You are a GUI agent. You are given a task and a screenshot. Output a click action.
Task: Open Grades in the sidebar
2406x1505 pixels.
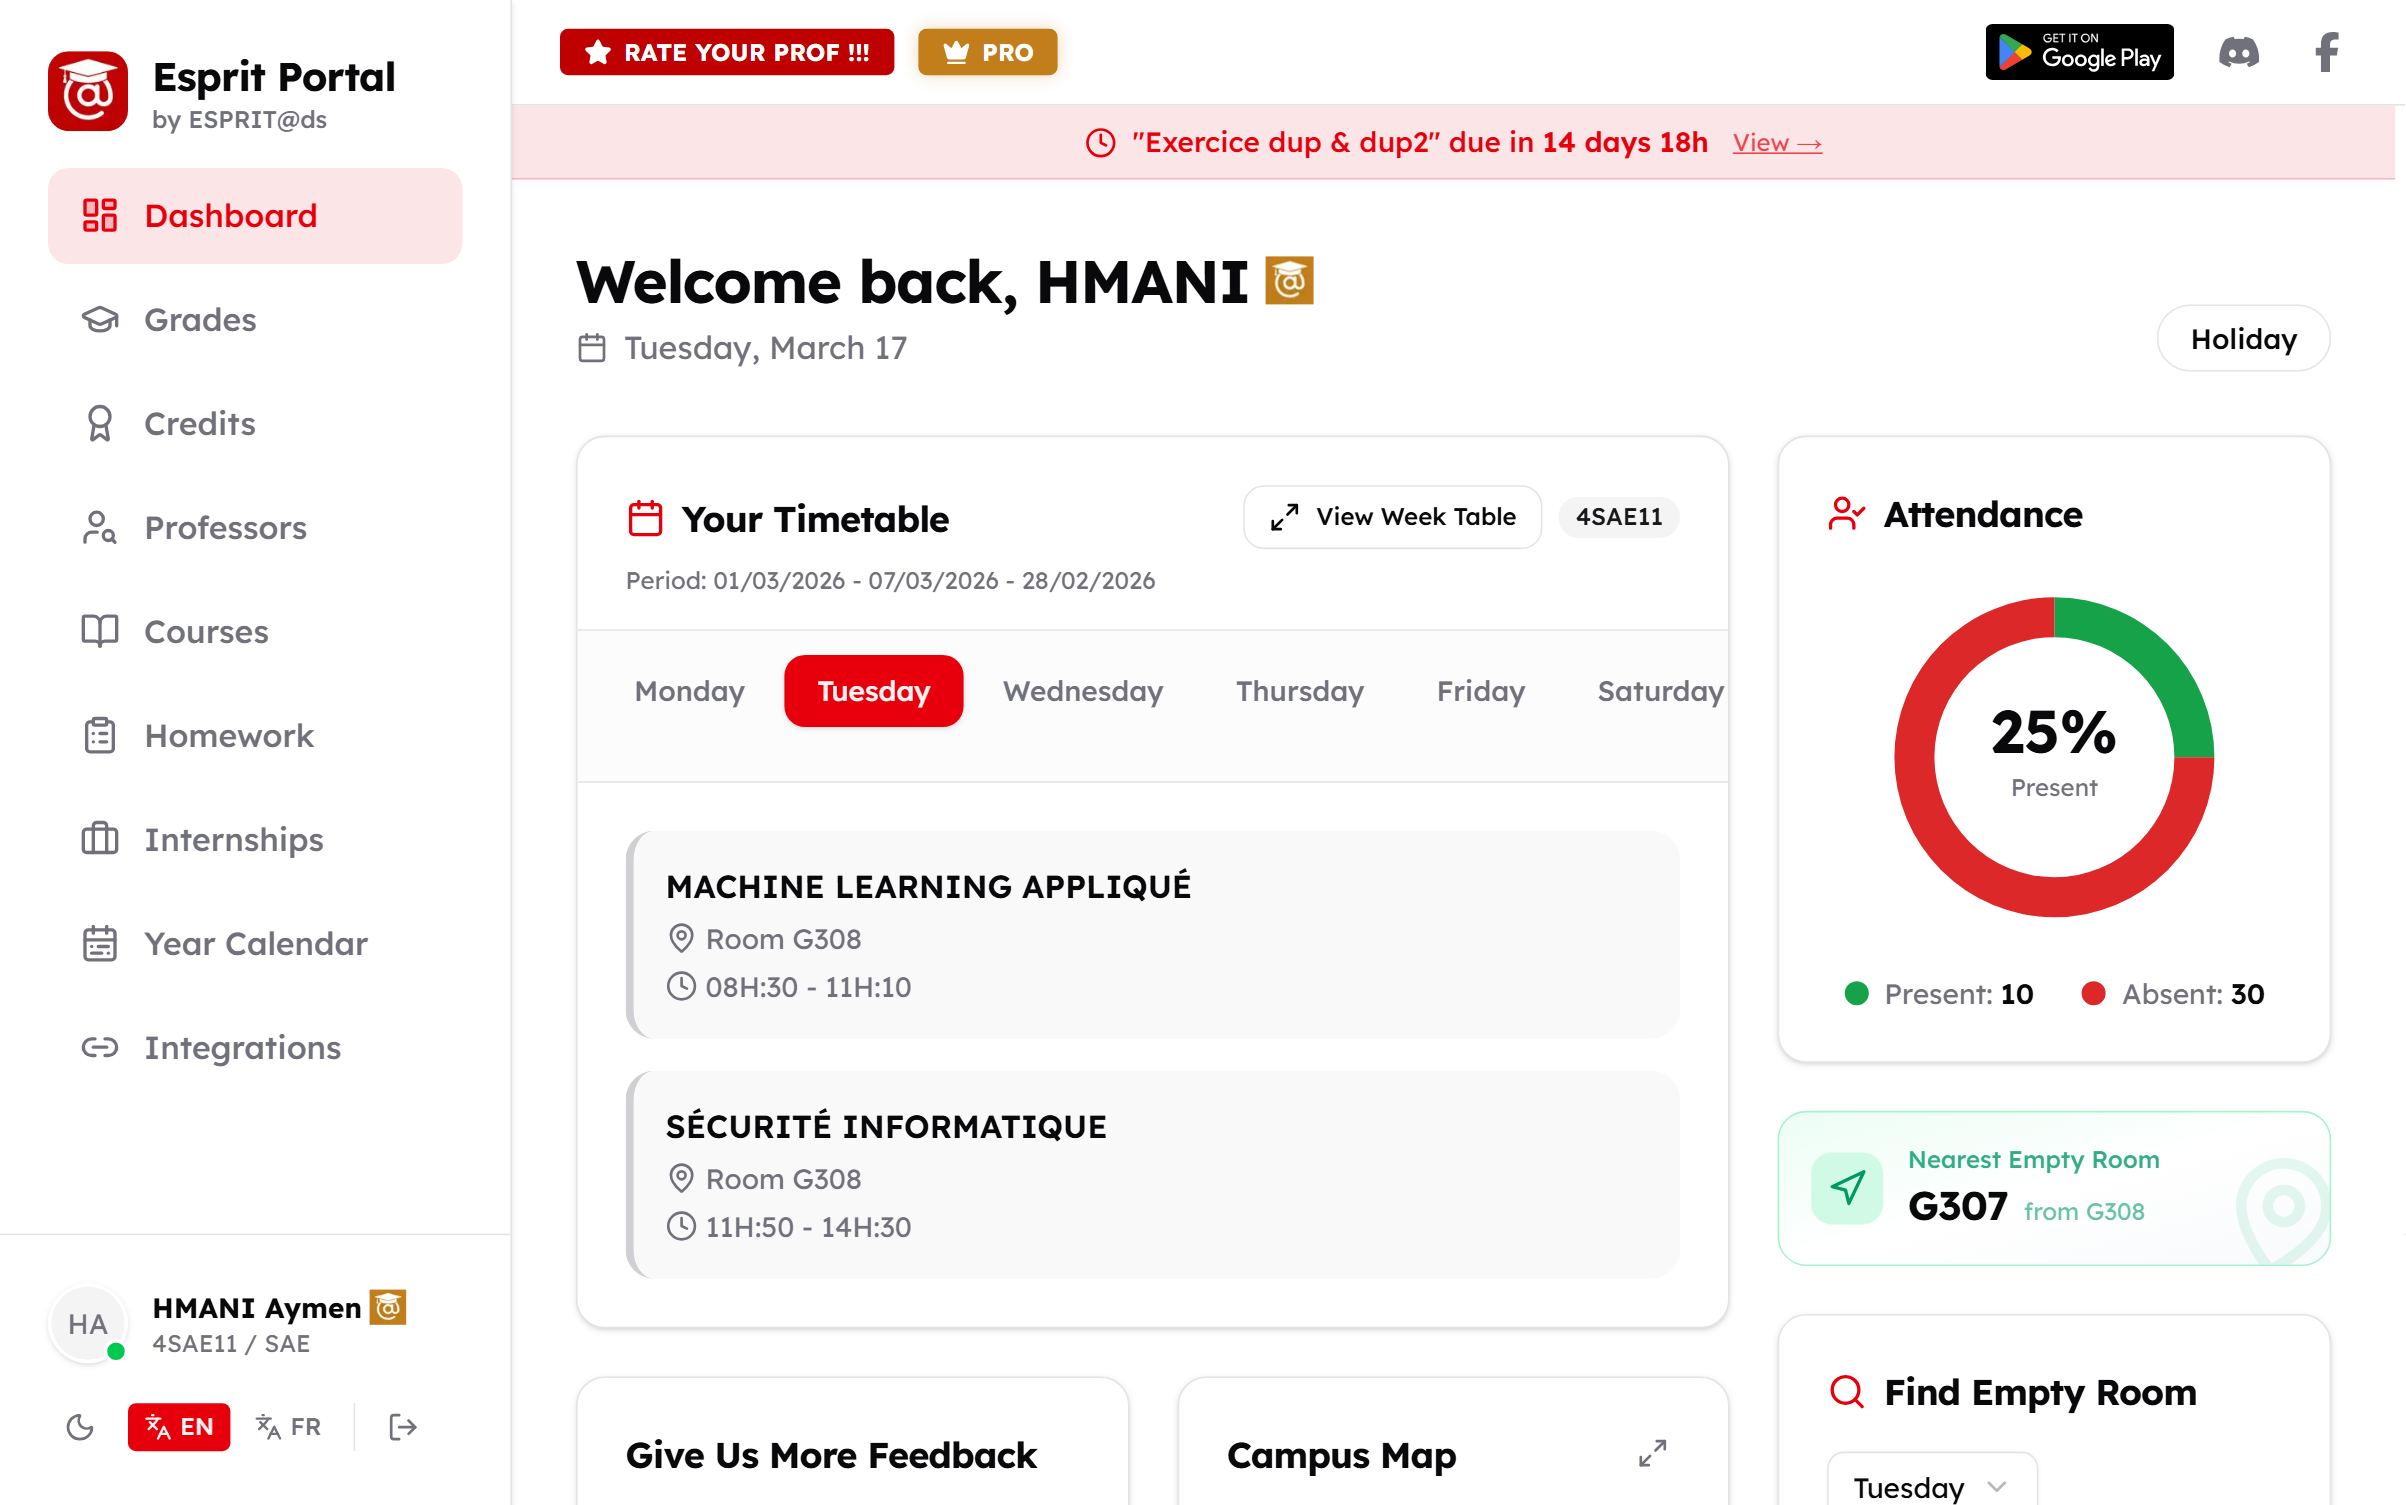tap(200, 320)
